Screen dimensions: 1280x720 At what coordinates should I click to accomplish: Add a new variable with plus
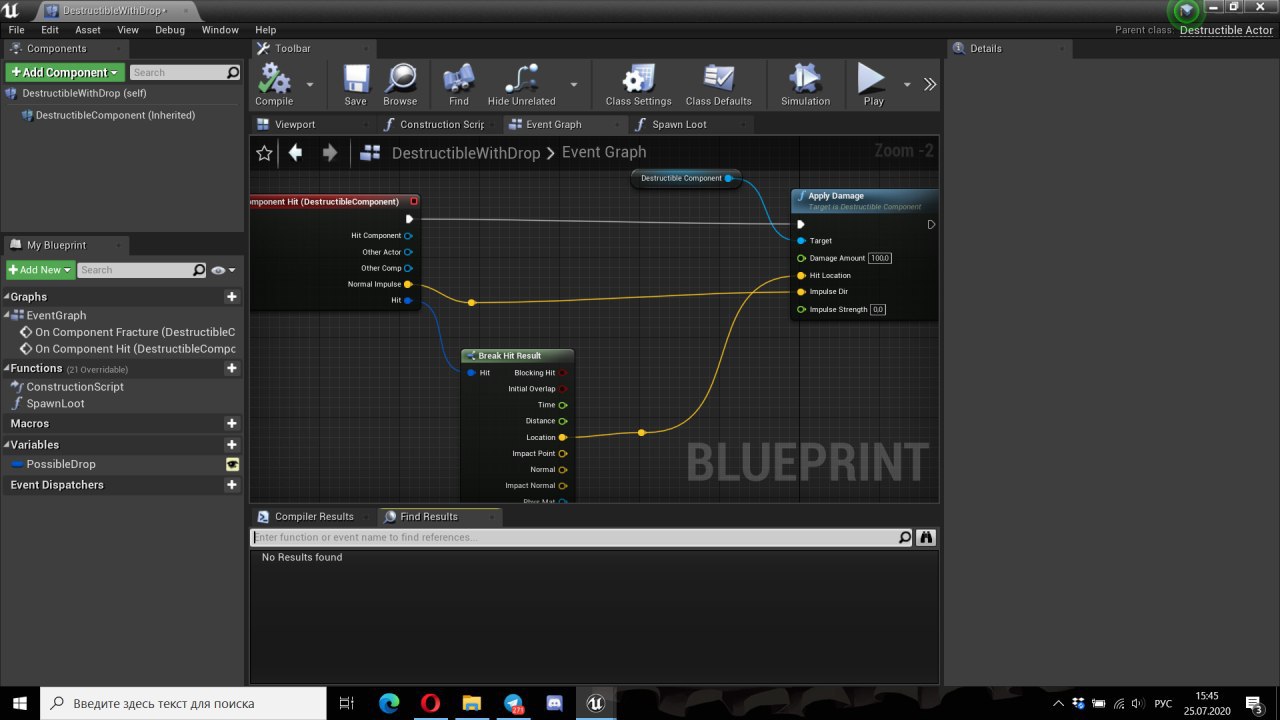point(232,445)
